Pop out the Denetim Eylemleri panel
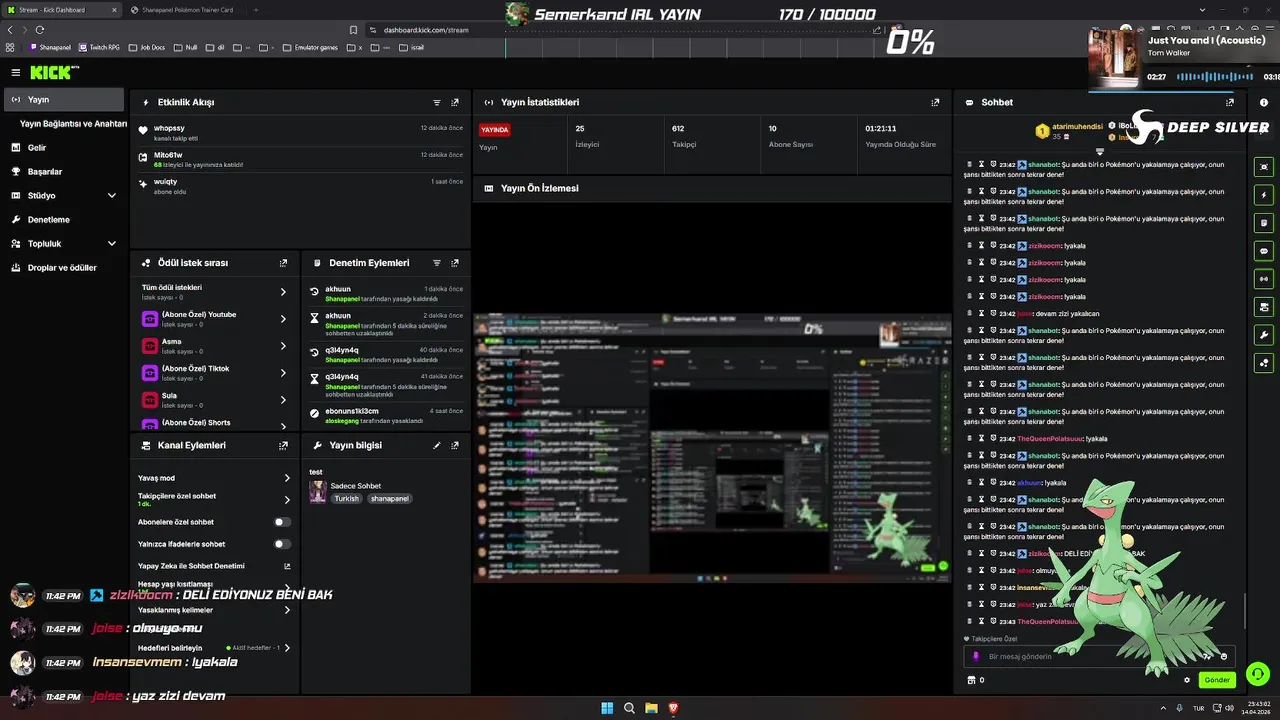 455,263
